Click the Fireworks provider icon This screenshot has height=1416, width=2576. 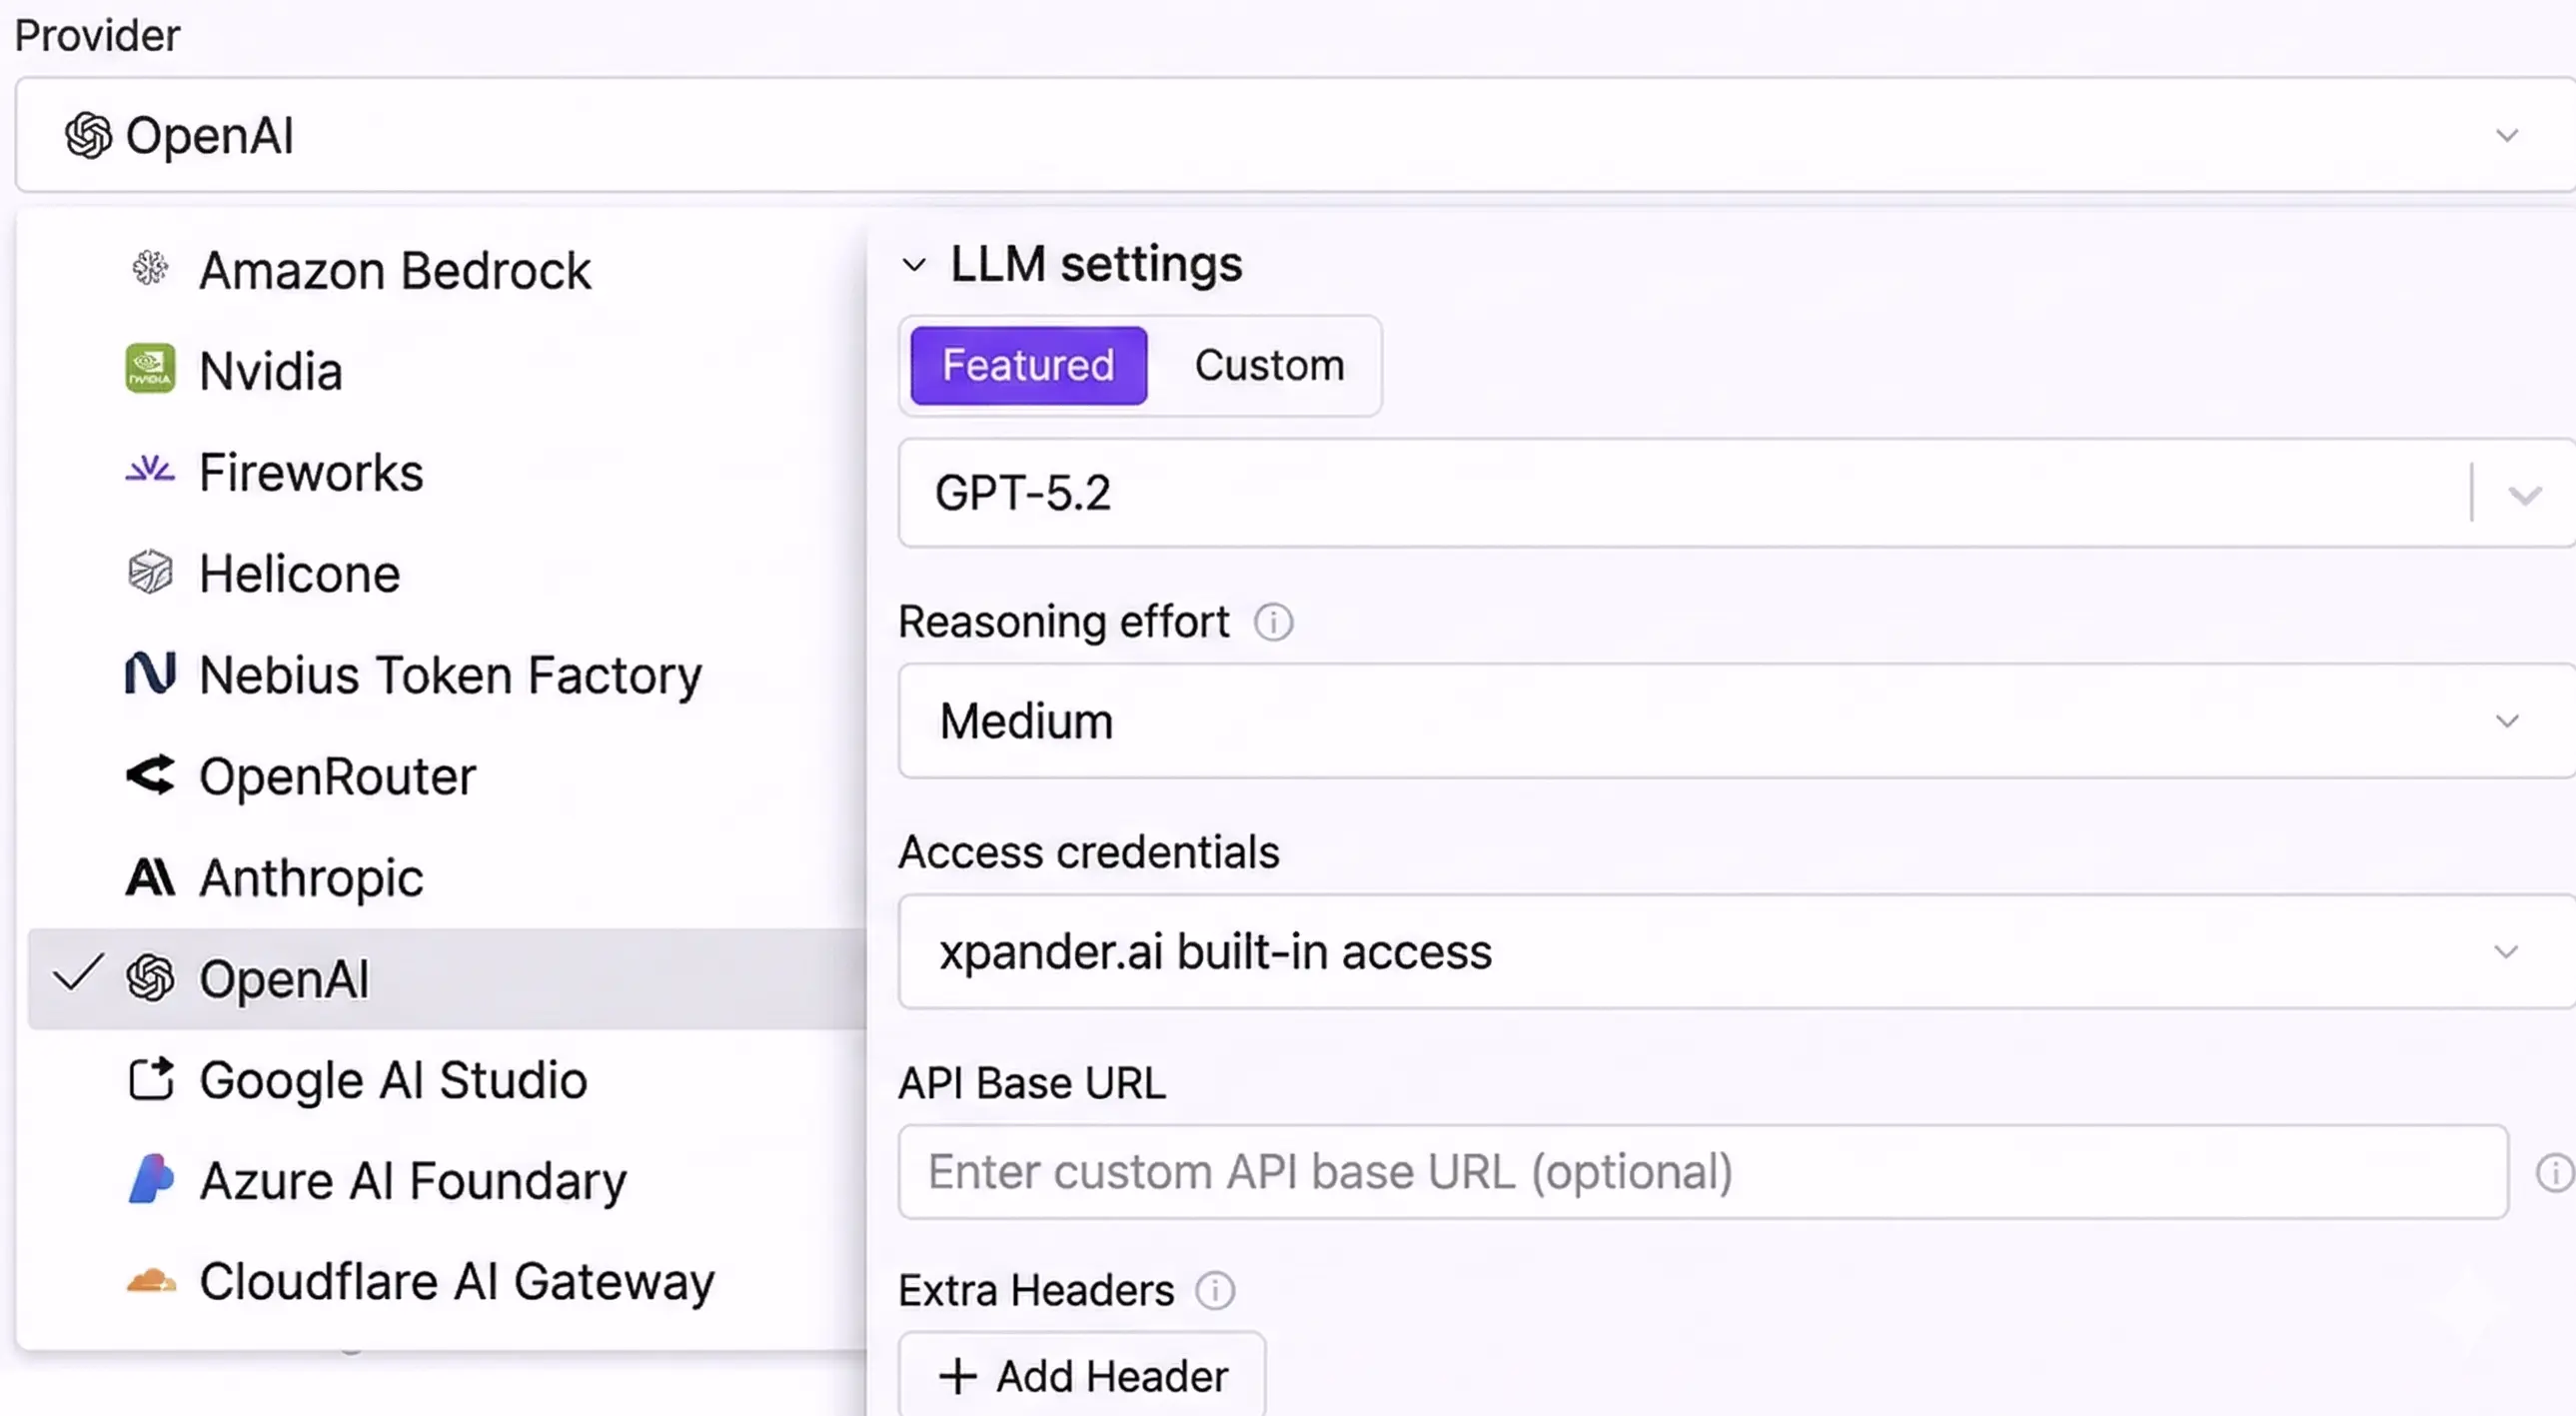(150, 470)
